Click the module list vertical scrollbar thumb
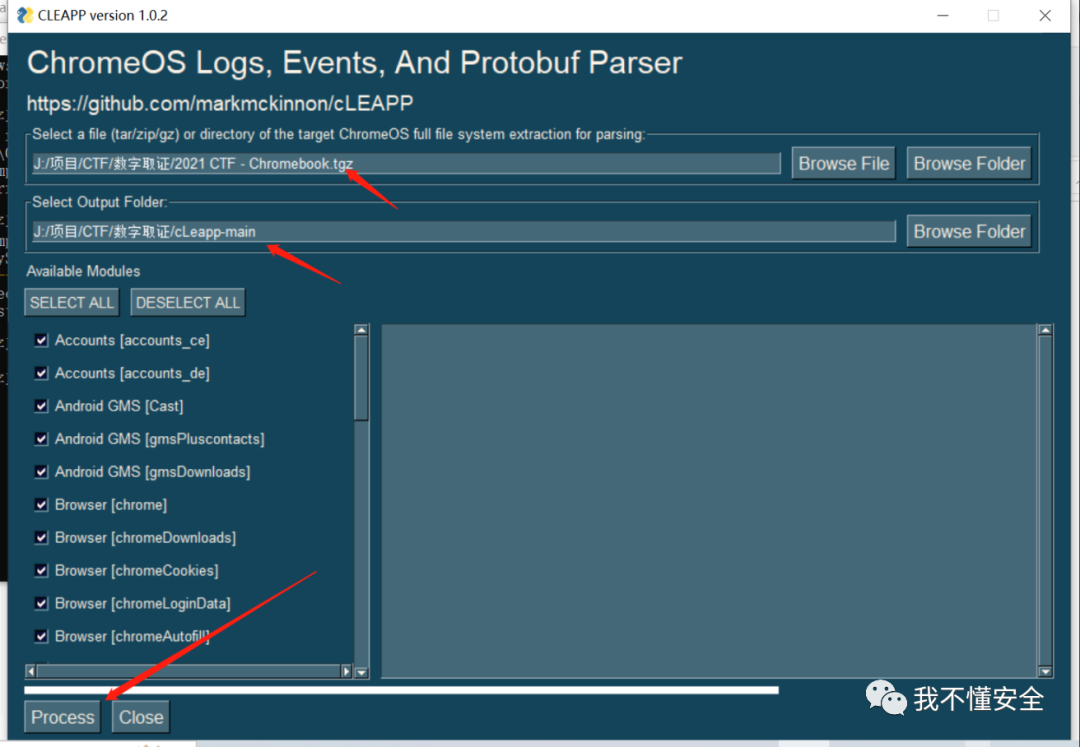The width and height of the screenshot is (1080, 747). pyautogui.click(x=361, y=377)
